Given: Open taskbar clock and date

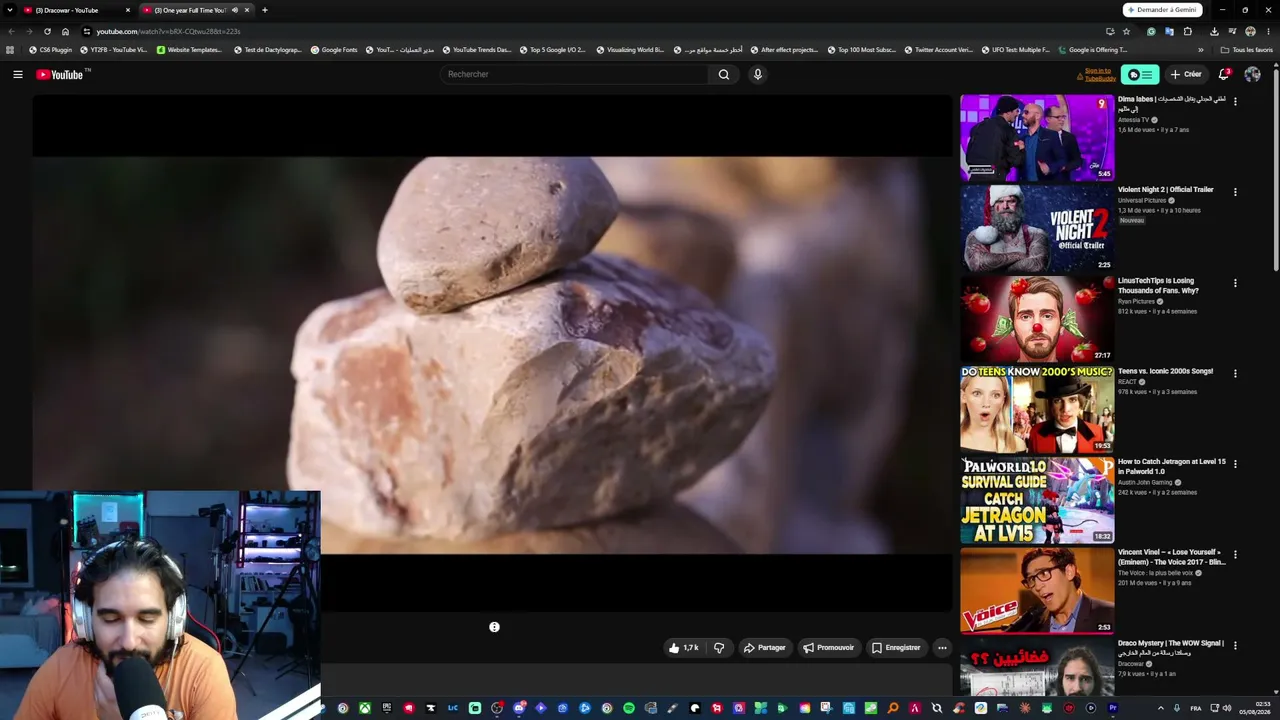Looking at the screenshot, I should 1255,708.
